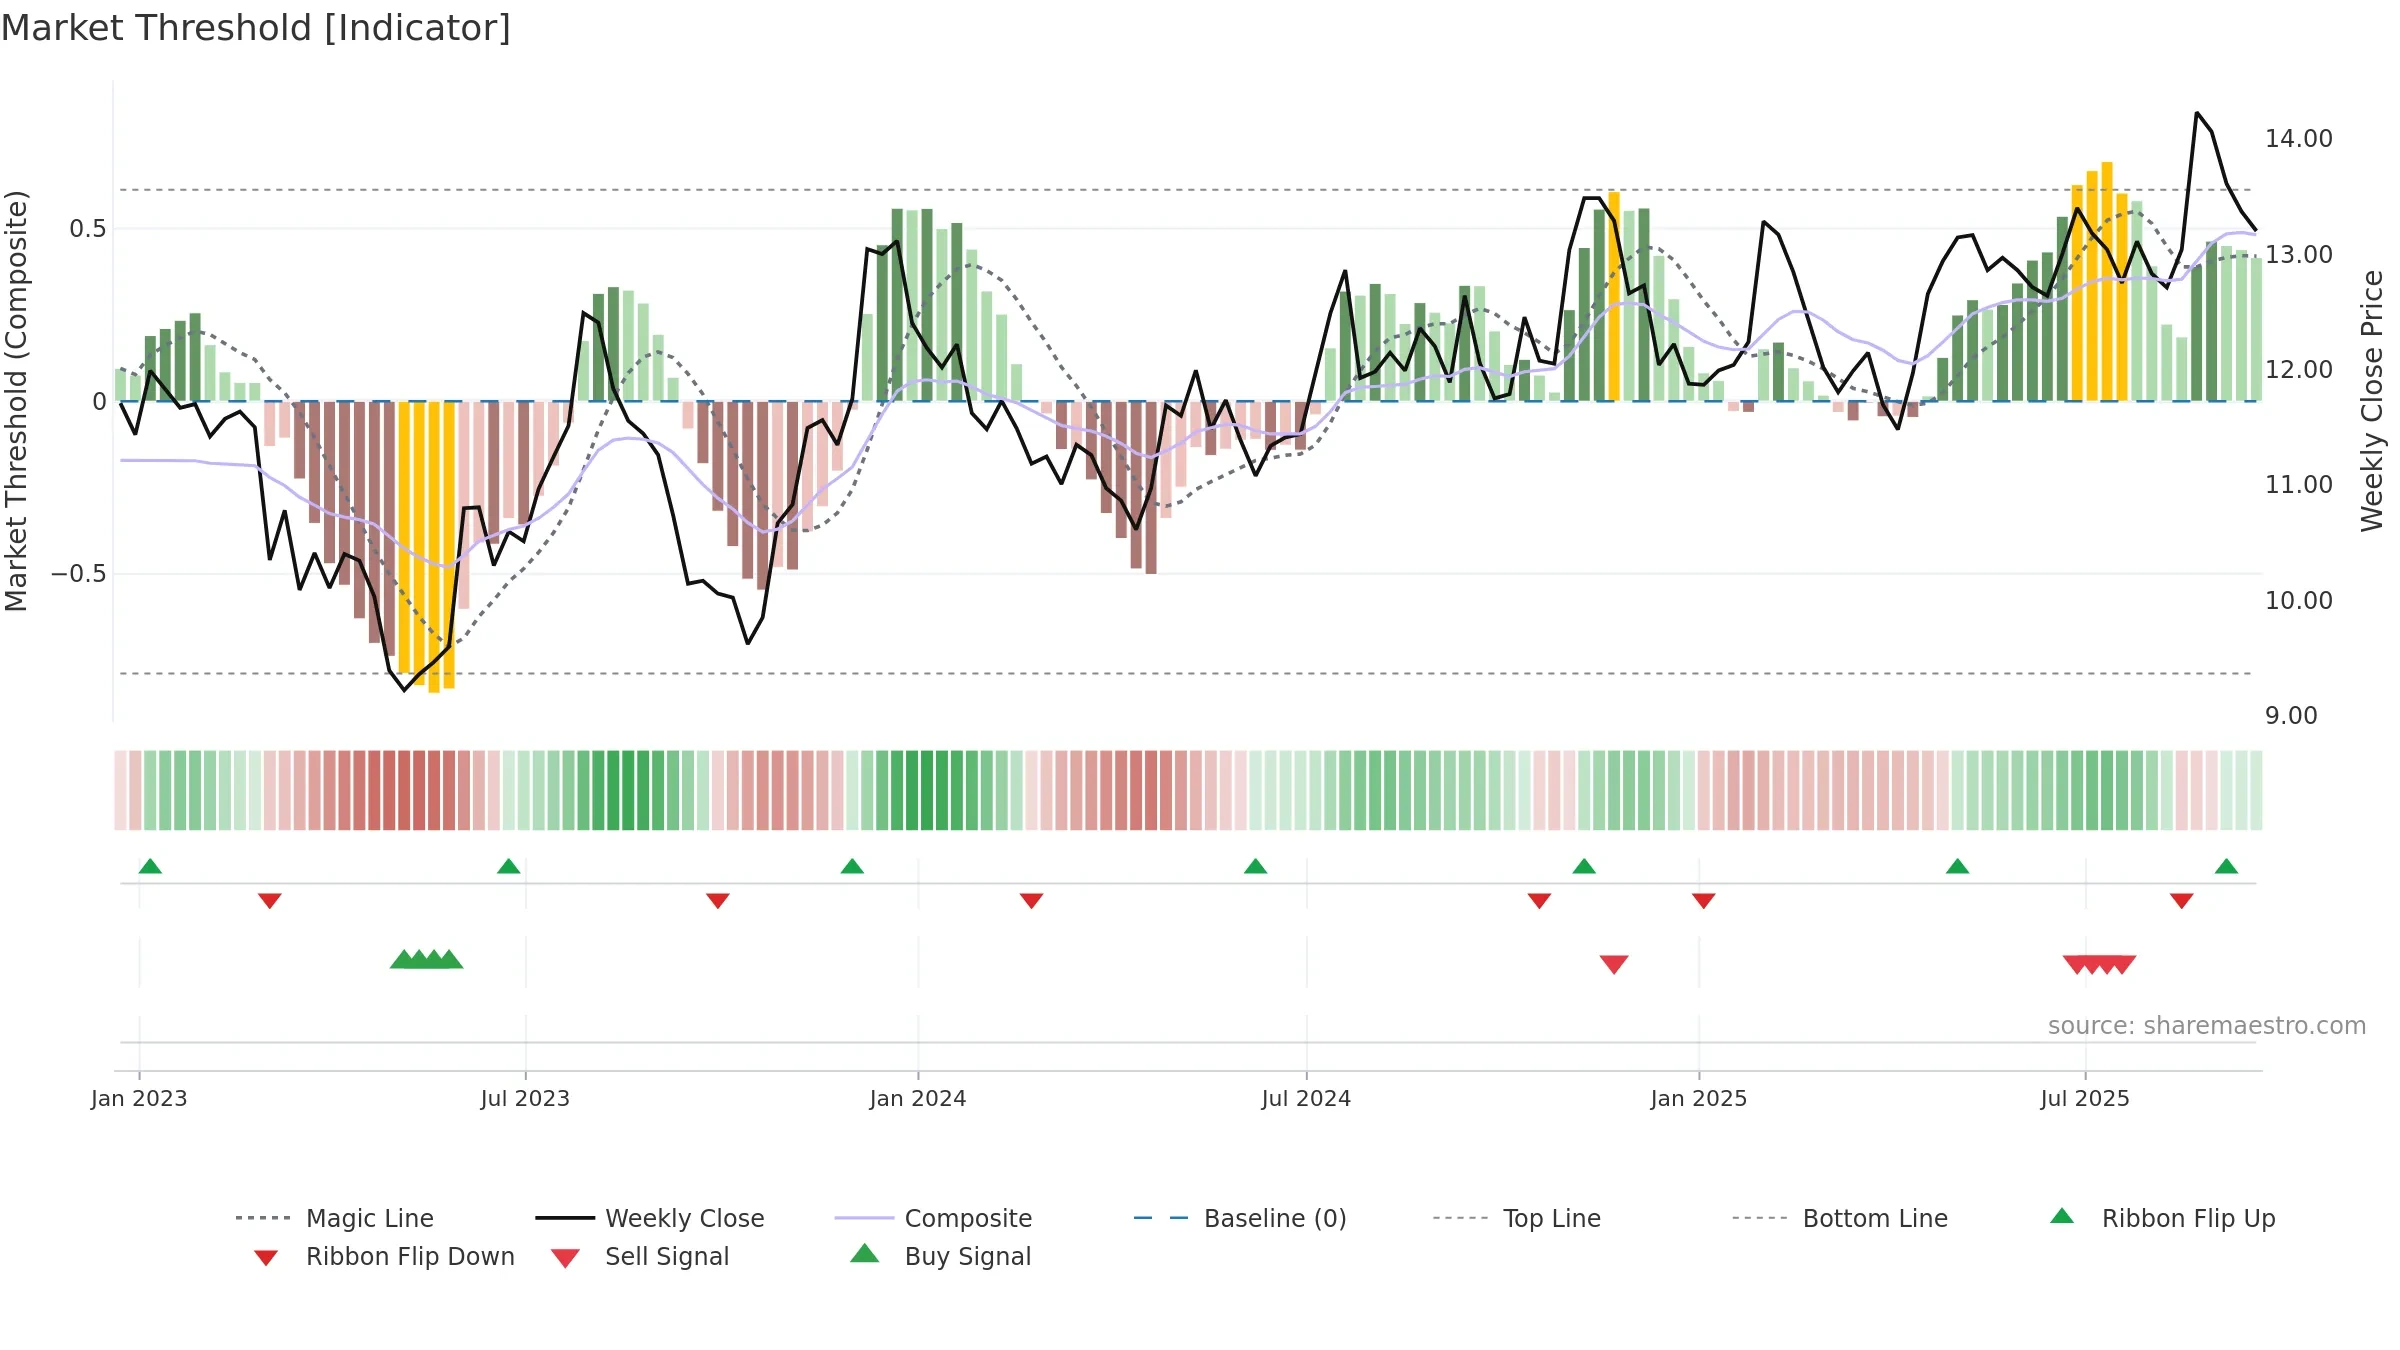Viewport: 2400px width, 1350px height.
Task: Toggle the Magic Line legend entry
Action: (334, 1218)
